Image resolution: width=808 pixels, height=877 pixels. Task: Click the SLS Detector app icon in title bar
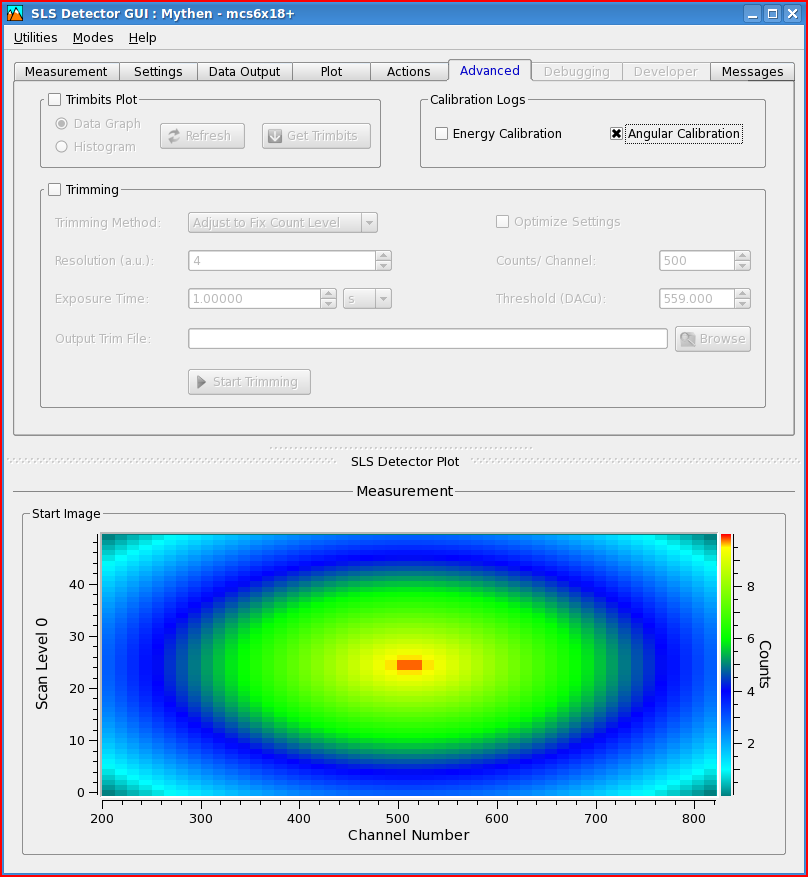click(x=15, y=13)
